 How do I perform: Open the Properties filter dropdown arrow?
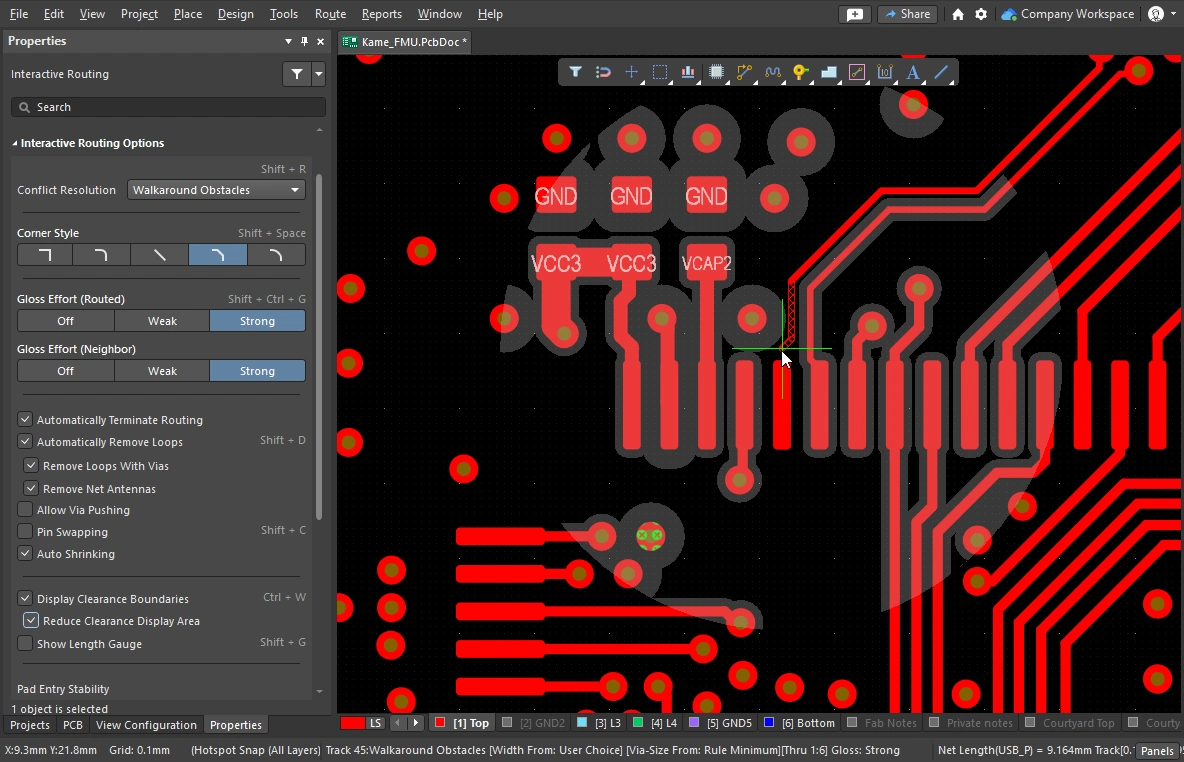(318, 74)
